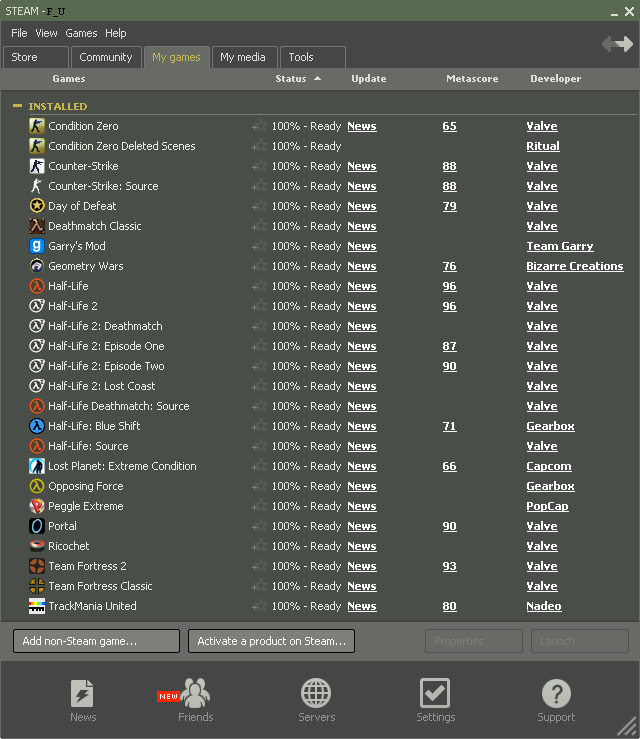
Task: Switch to the Tools tab
Action: tap(312, 57)
